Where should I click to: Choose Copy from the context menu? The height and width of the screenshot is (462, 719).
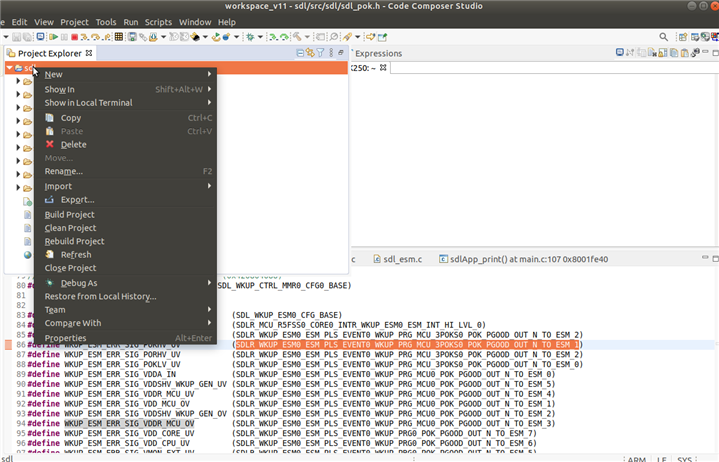coord(125,118)
